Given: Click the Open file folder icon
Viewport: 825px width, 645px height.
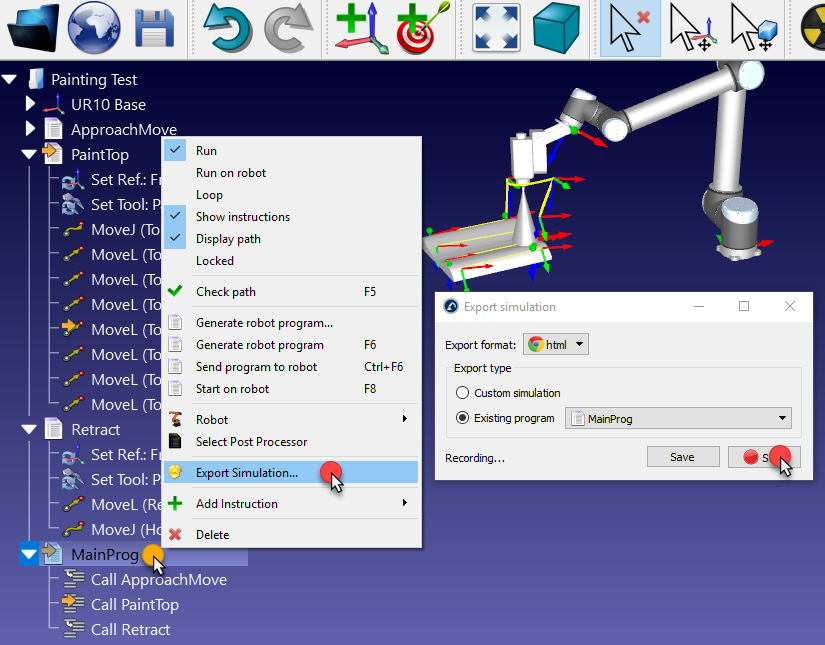Looking at the screenshot, I should pyautogui.click(x=33, y=28).
